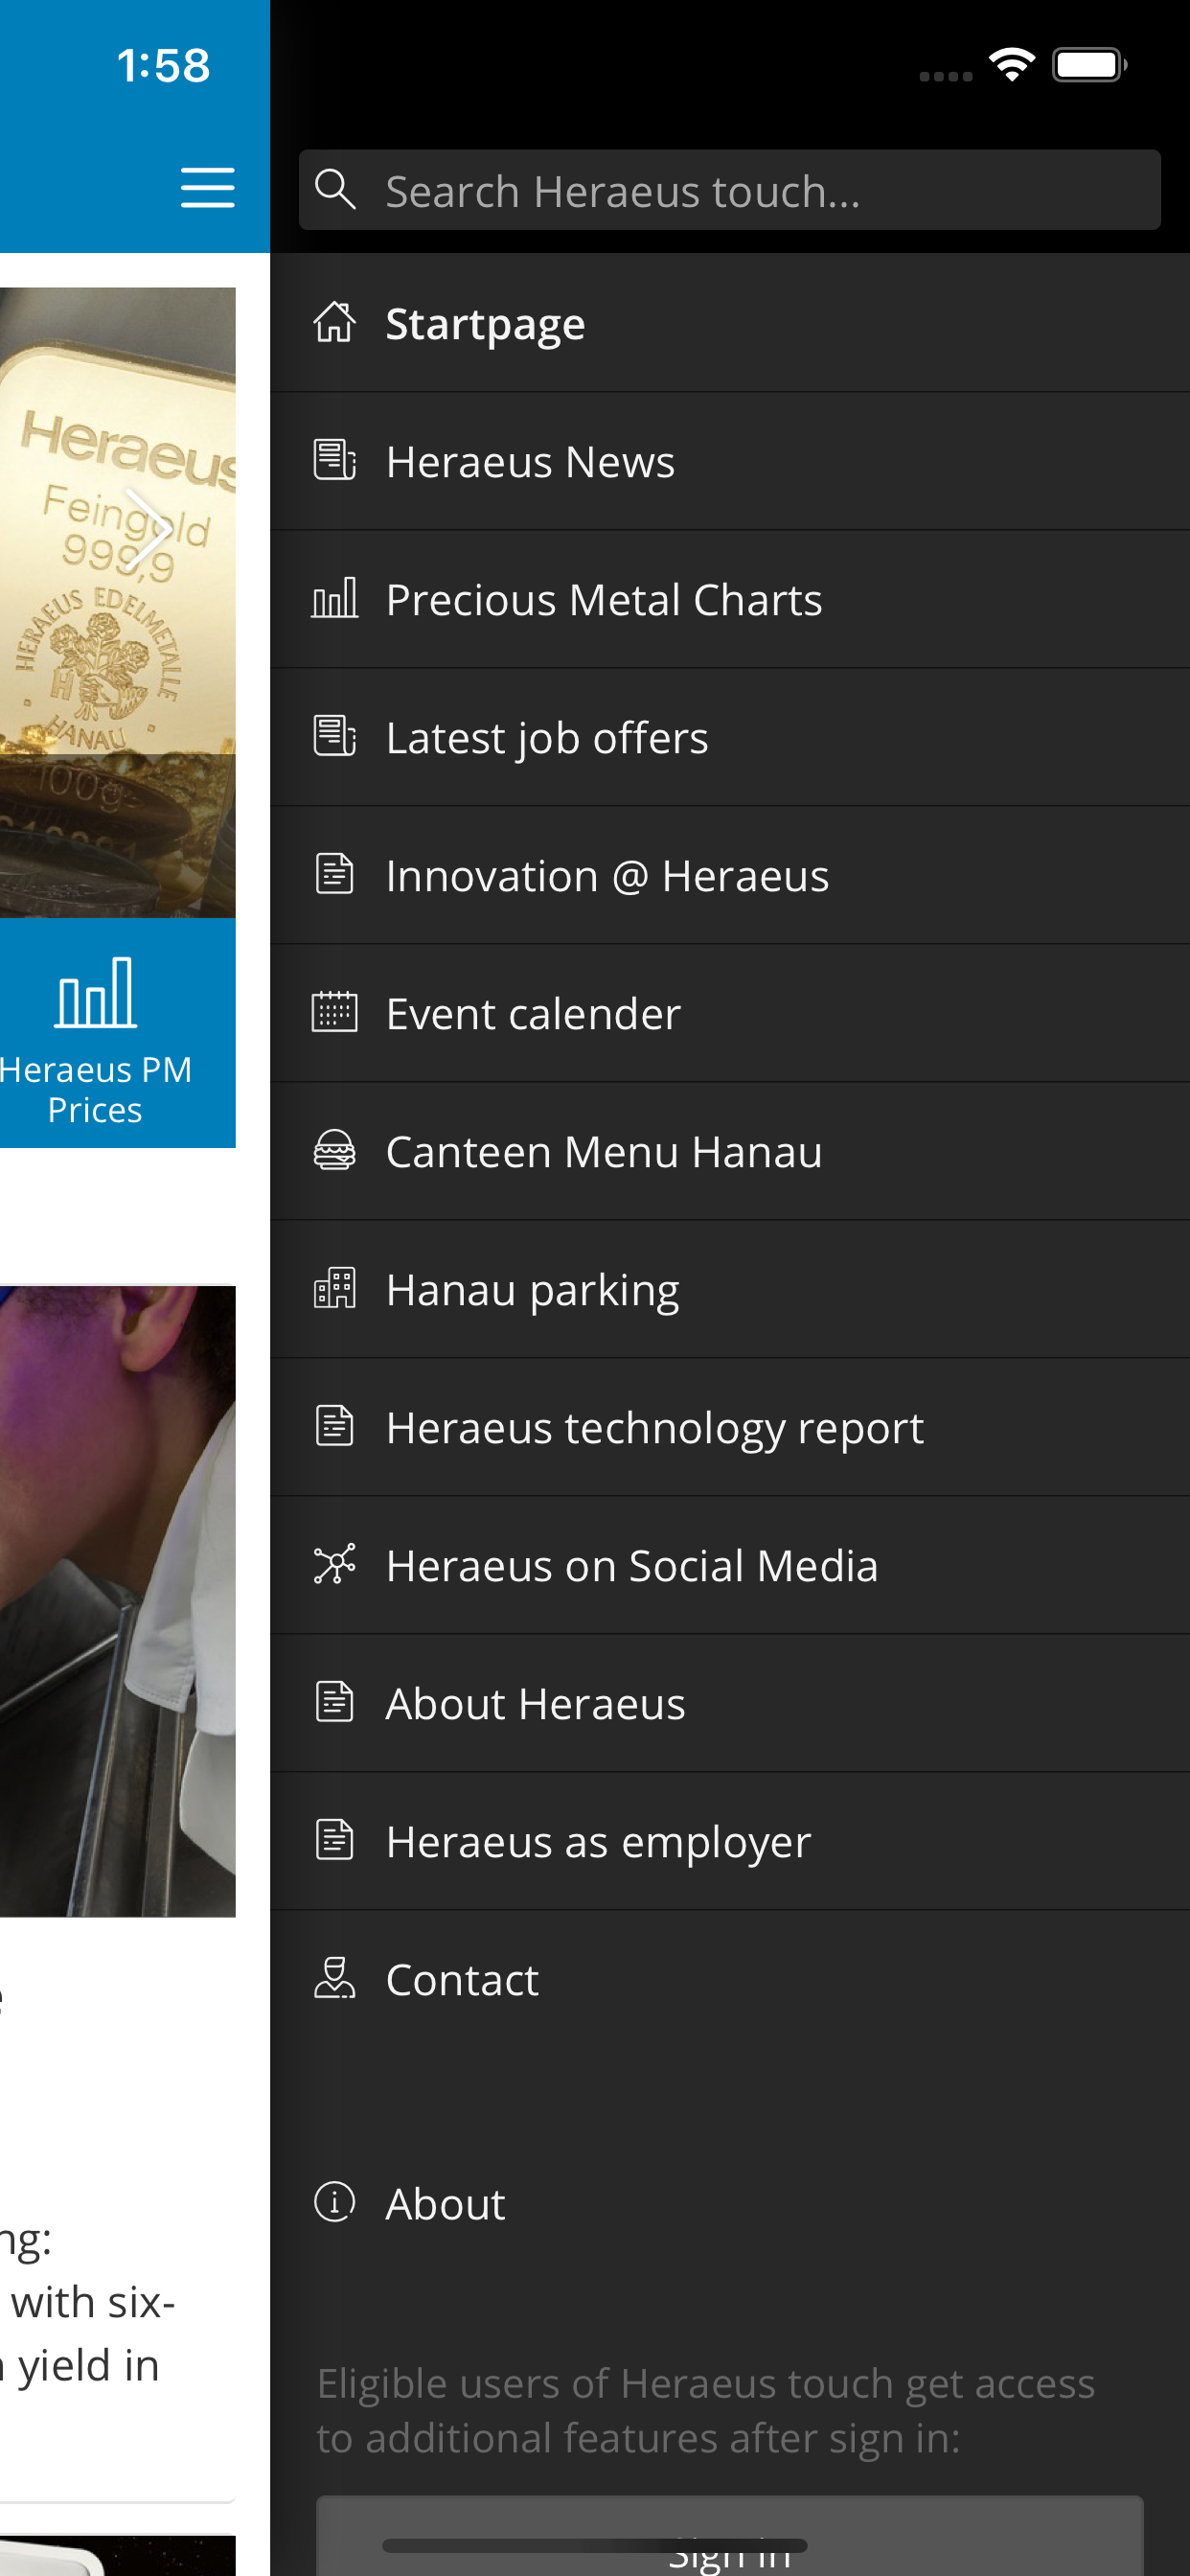Image resolution: width=1190 pixels, height=2576 pixels.
Task: Check the Wi-Fi status icon
Action: [x=1012, y=65]
